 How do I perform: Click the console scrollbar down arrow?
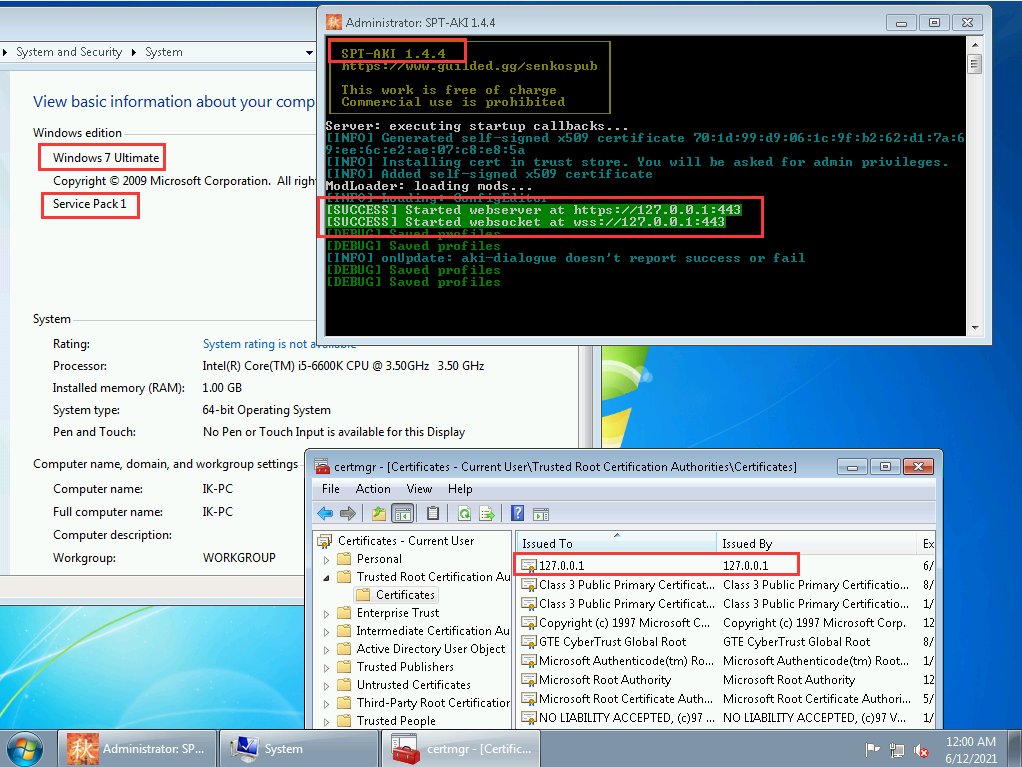[975, 328]
